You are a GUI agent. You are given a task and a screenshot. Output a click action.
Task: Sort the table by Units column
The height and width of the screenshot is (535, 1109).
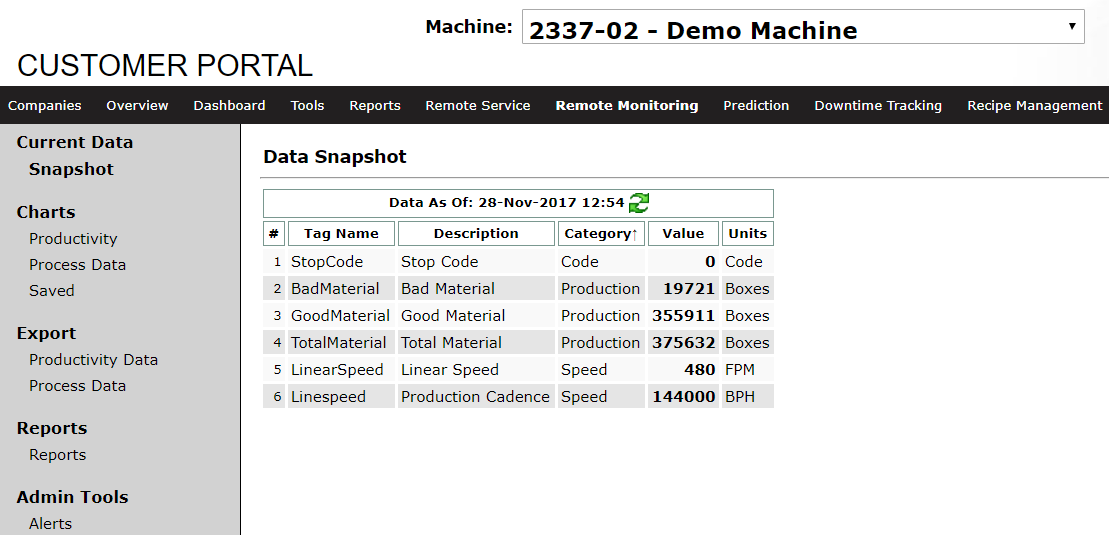click(748, 234)
